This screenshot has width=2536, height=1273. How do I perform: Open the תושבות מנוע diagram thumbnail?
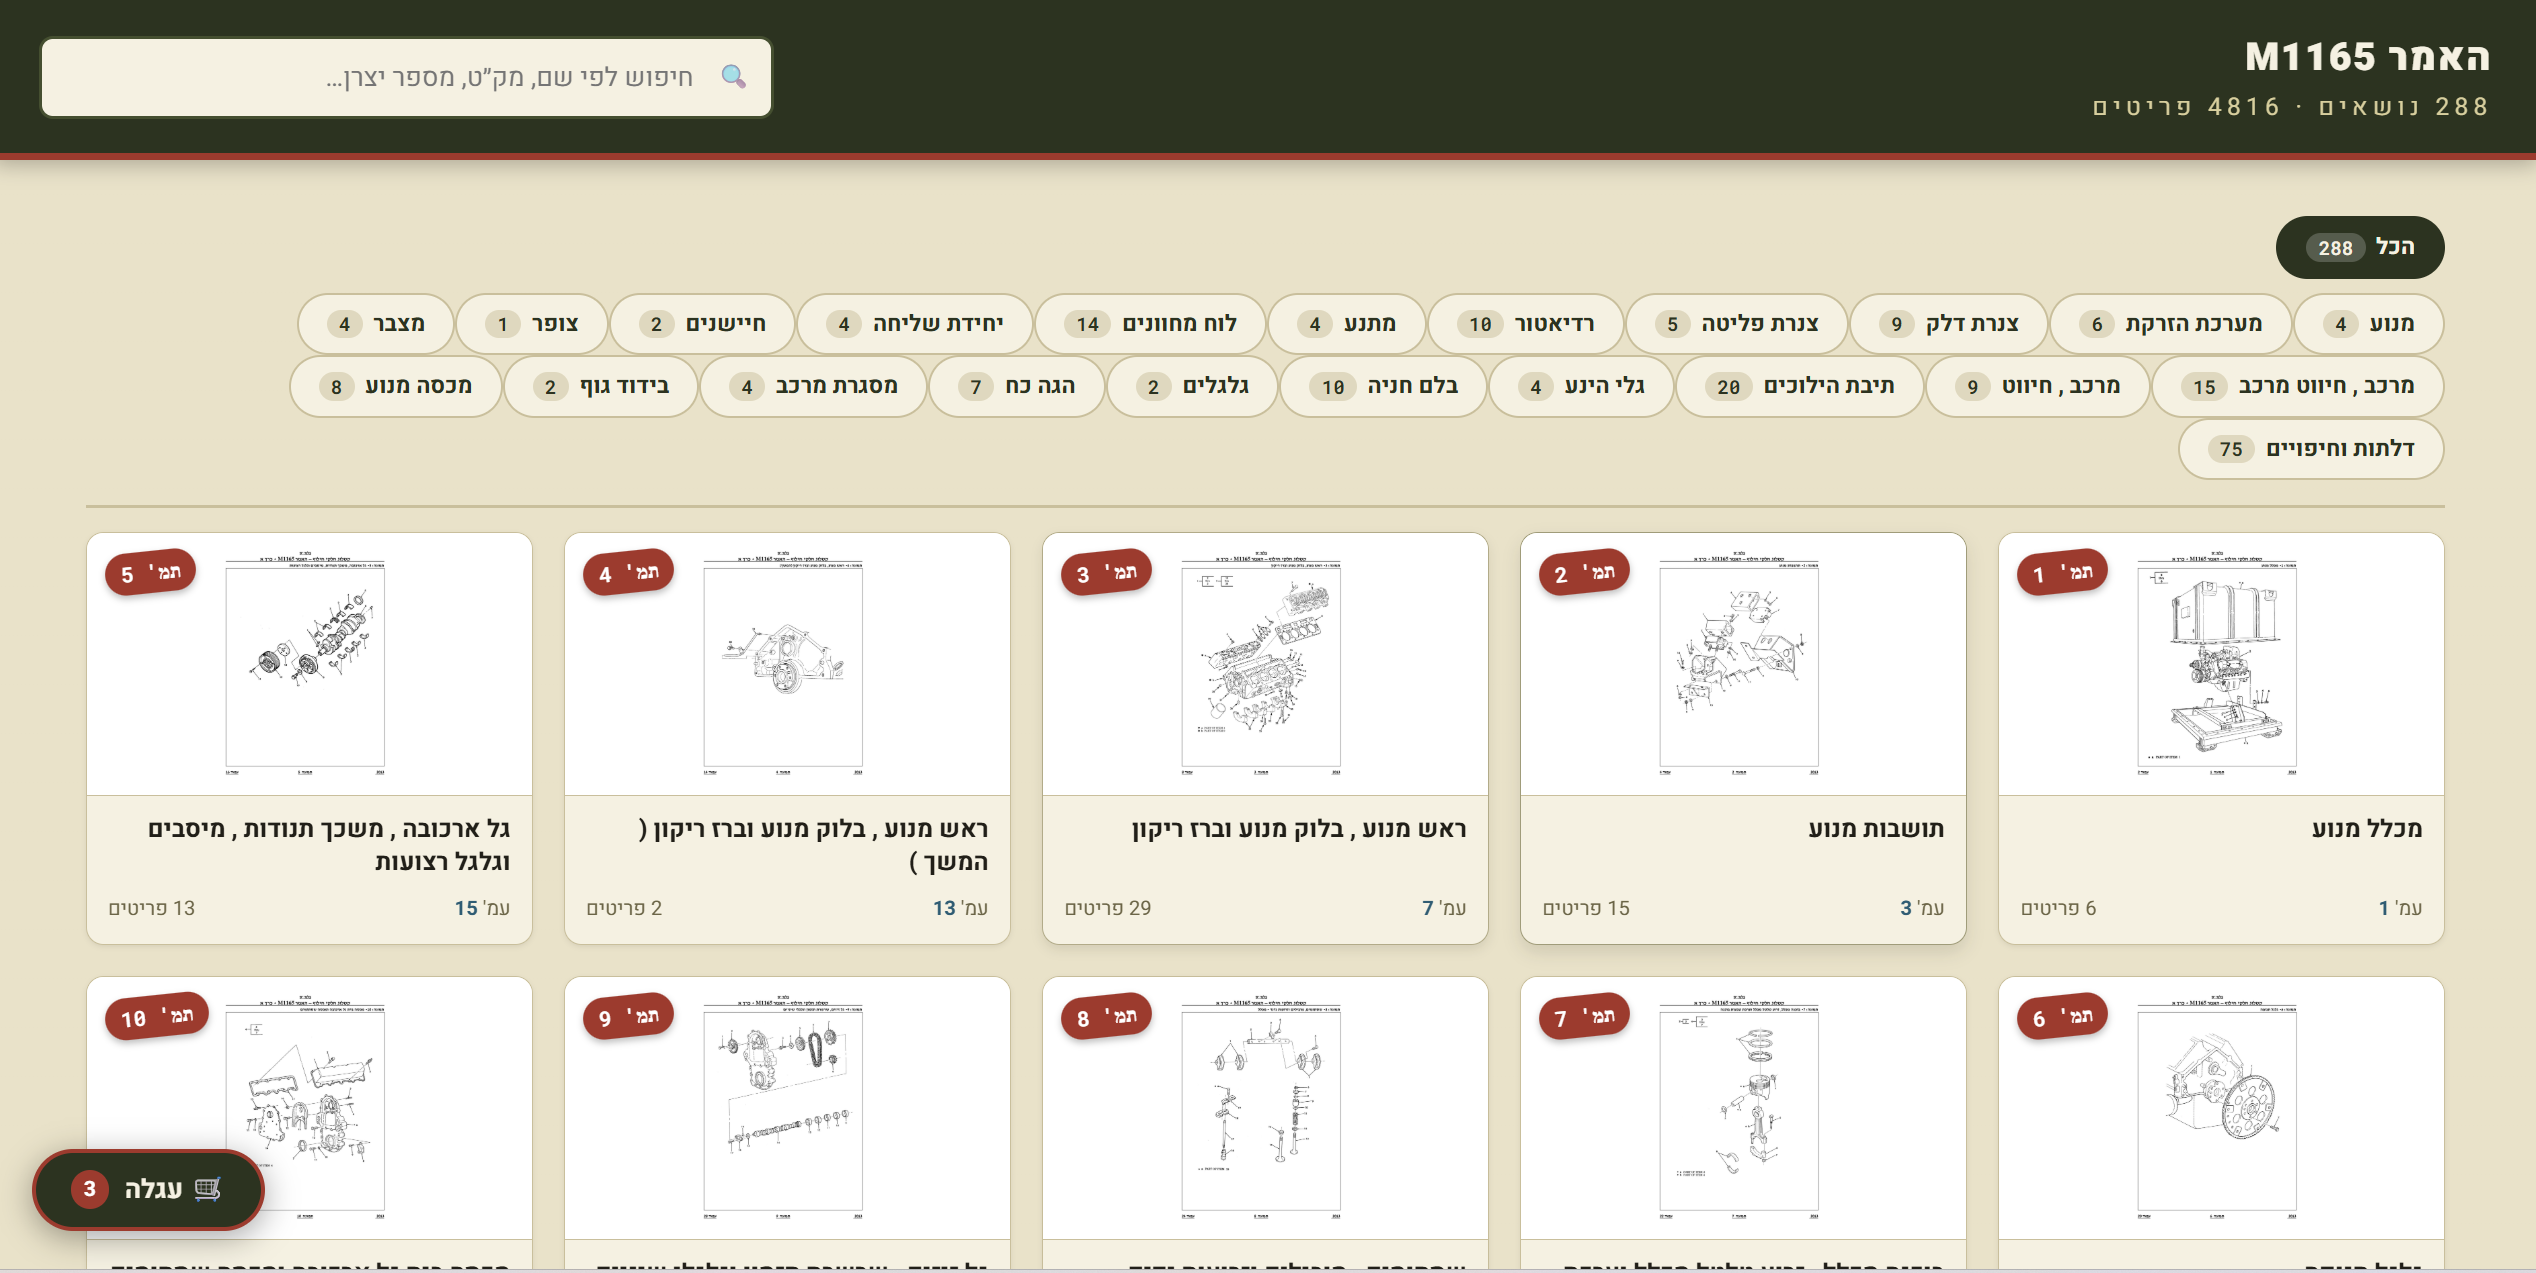pos(1739,665)
